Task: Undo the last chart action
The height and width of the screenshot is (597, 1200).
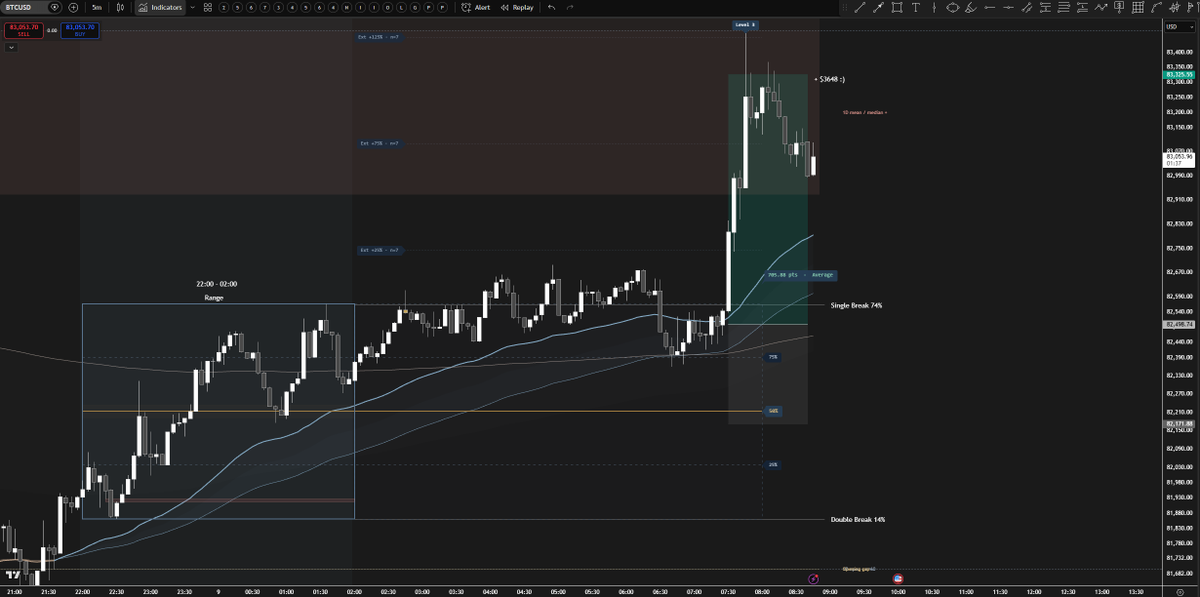Action: coord(551,7)
